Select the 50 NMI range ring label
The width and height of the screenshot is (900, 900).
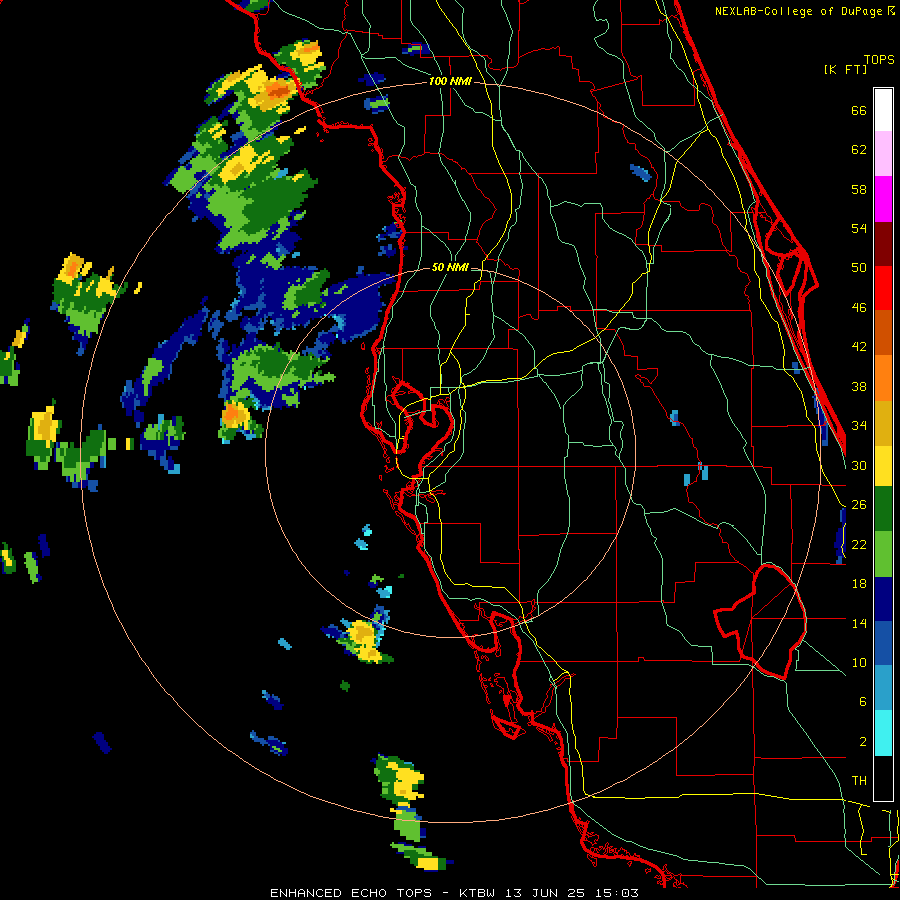450,267
